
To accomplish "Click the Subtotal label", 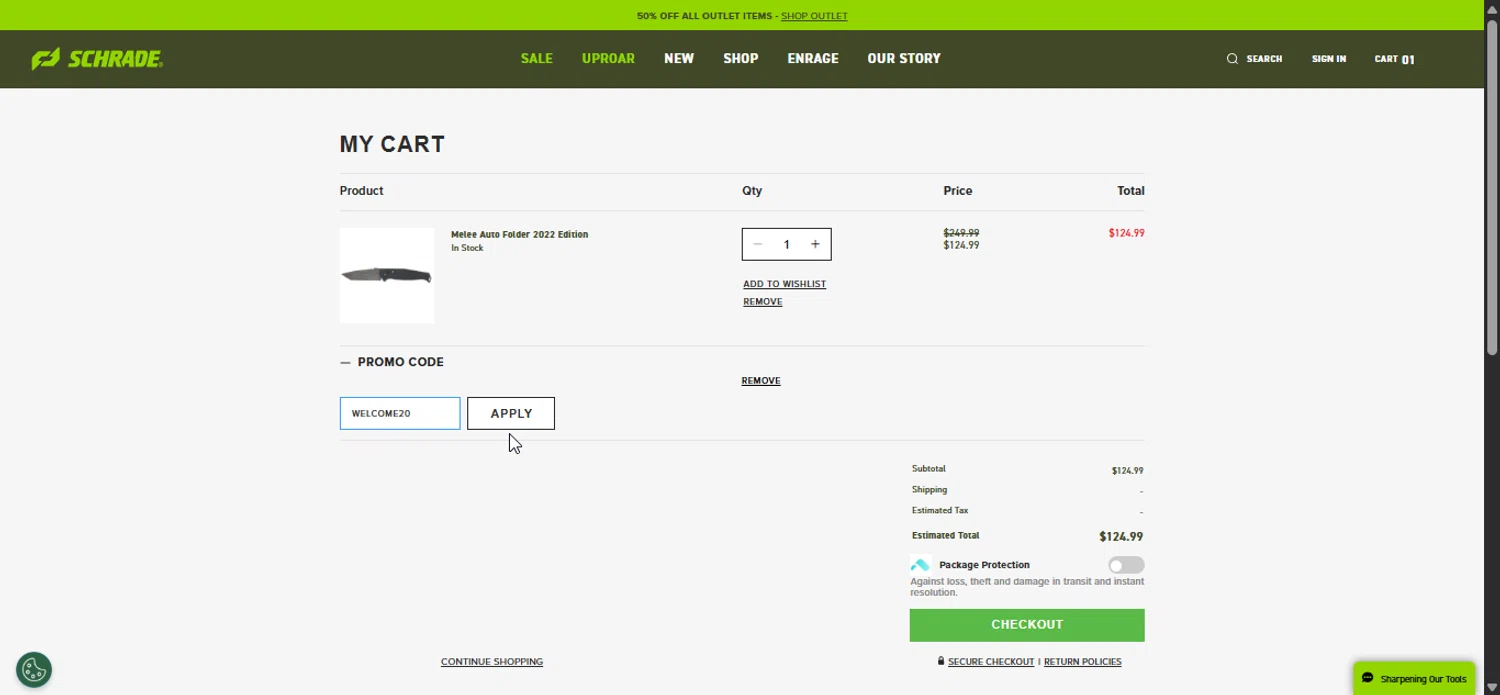I will coord(929,469).
